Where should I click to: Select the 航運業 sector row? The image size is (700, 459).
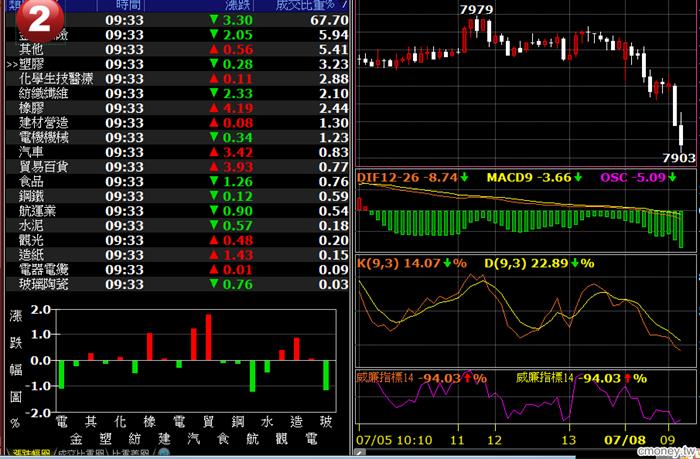[x=177, y=211]
